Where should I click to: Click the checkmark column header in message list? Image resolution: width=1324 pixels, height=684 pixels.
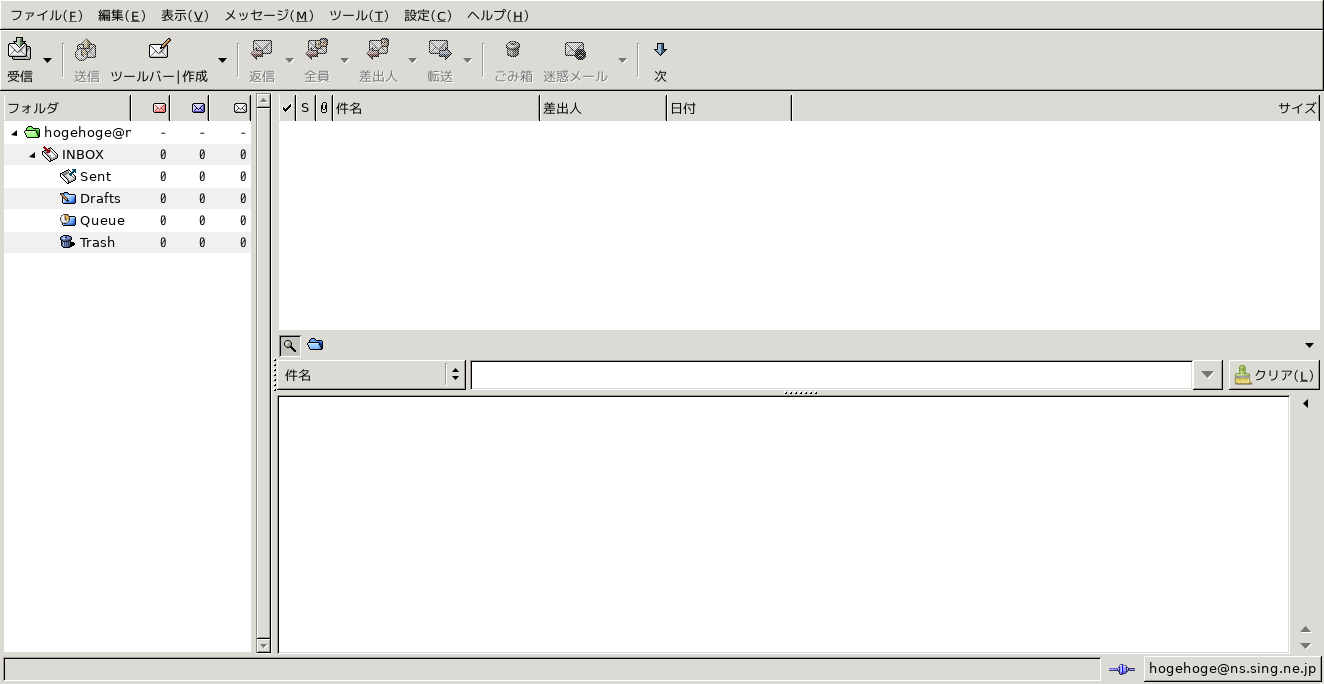[287, 108]
